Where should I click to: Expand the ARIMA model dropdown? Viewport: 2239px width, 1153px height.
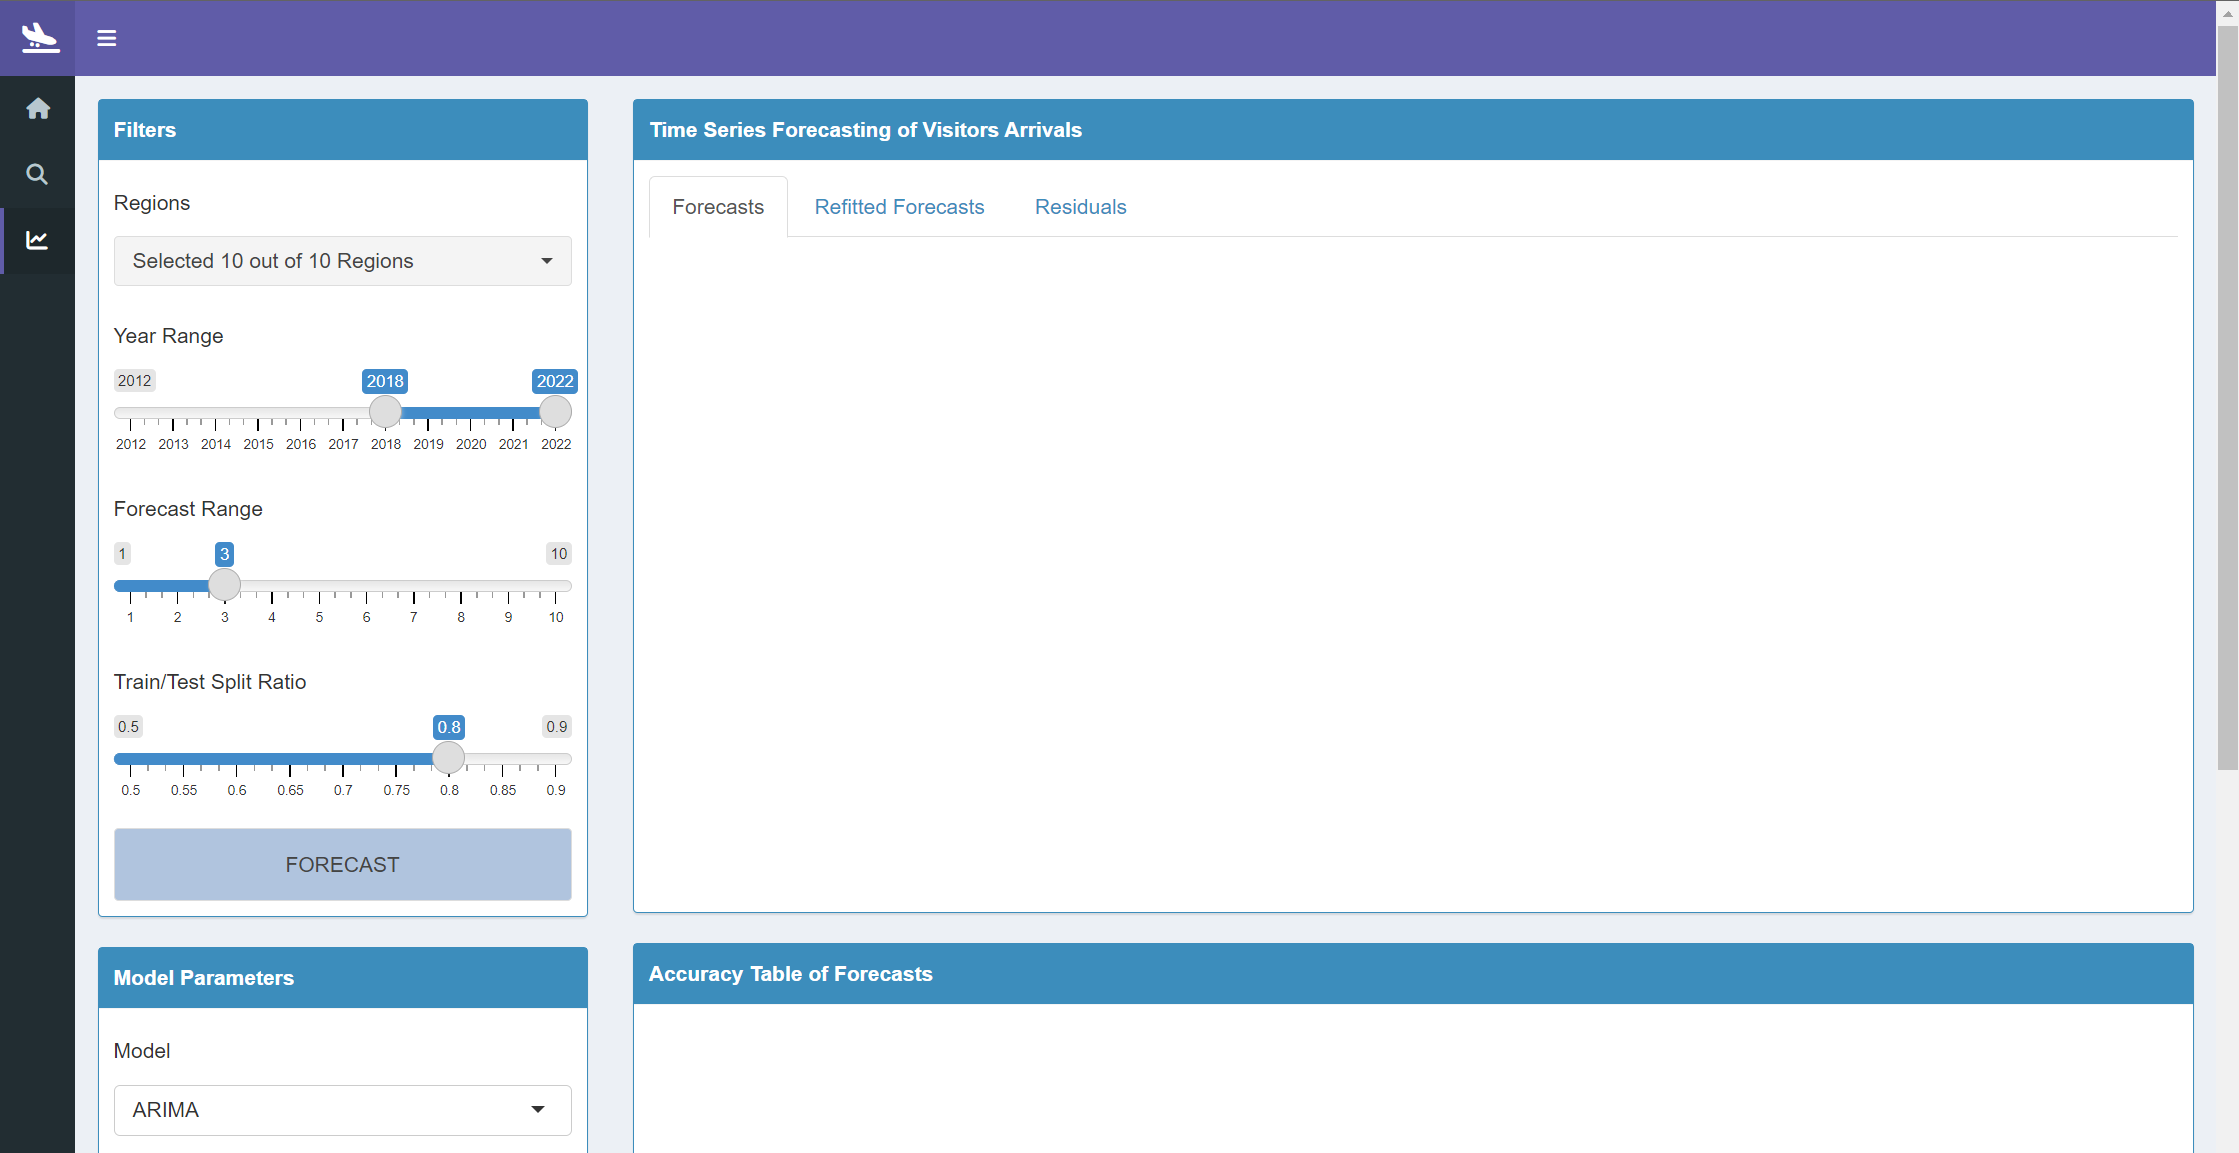tap(342, 1110)
